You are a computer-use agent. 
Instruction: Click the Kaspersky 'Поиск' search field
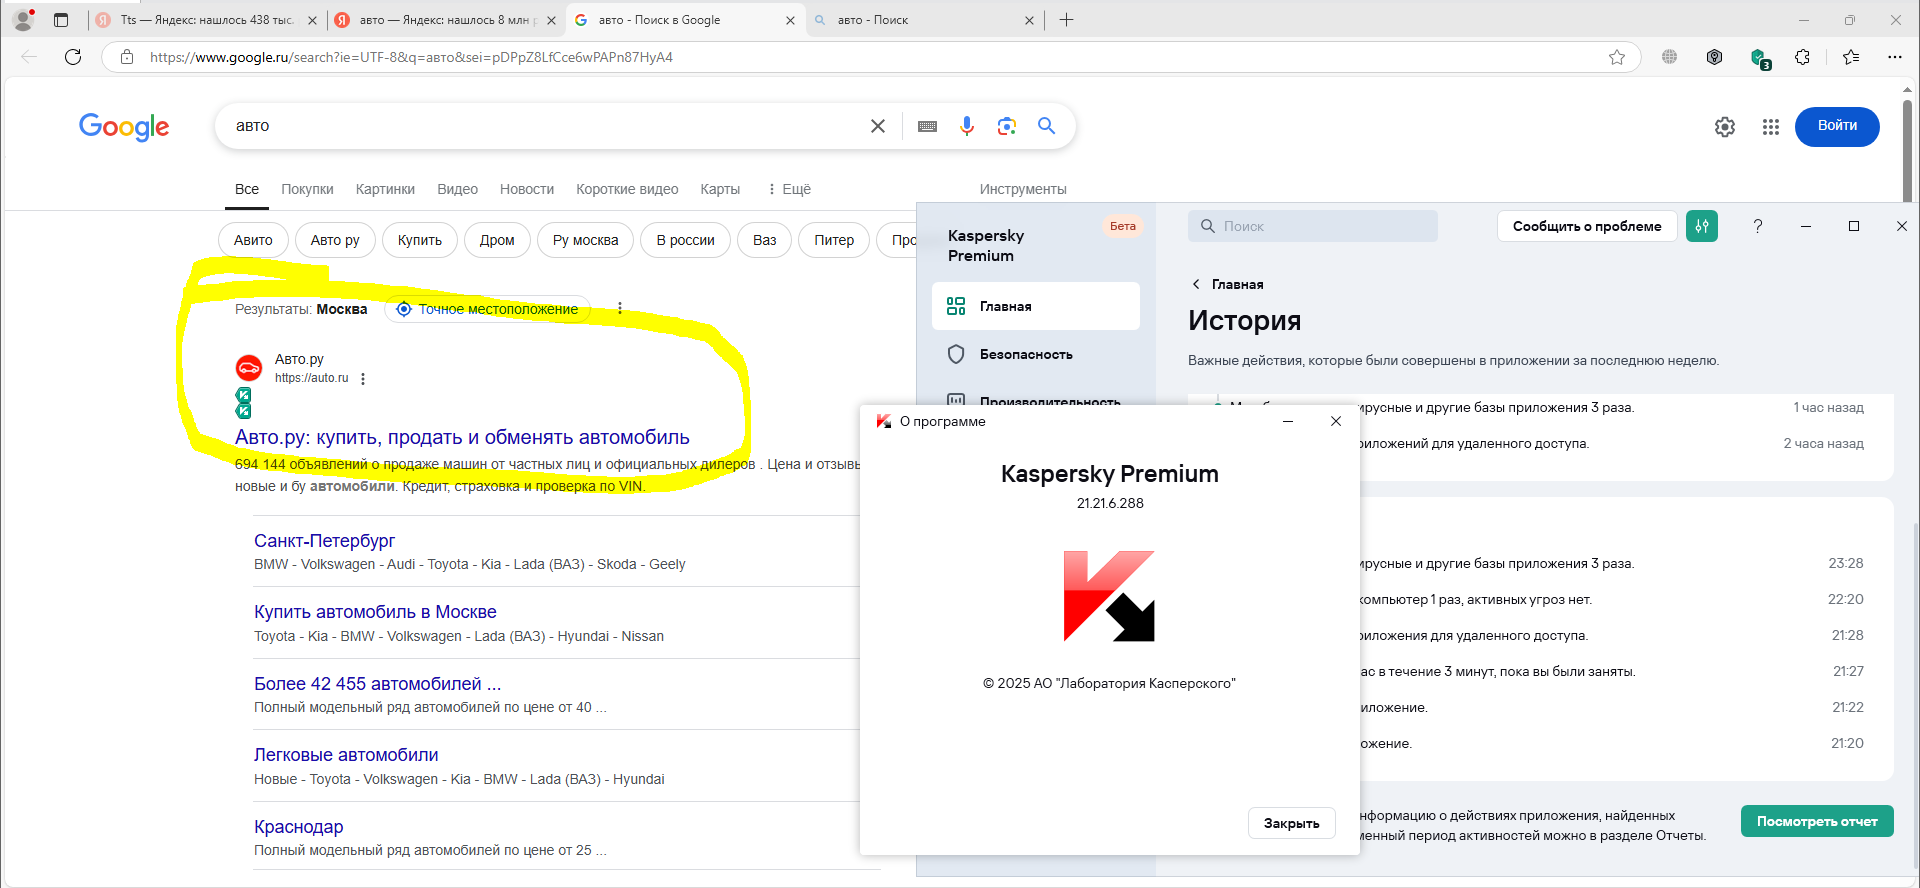(1313, 226)
